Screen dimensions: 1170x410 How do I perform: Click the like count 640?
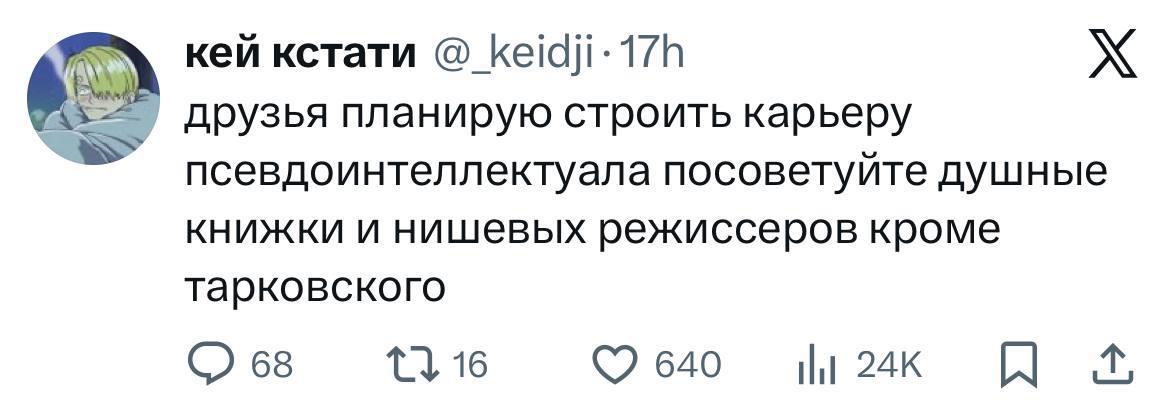coord(687,366)
